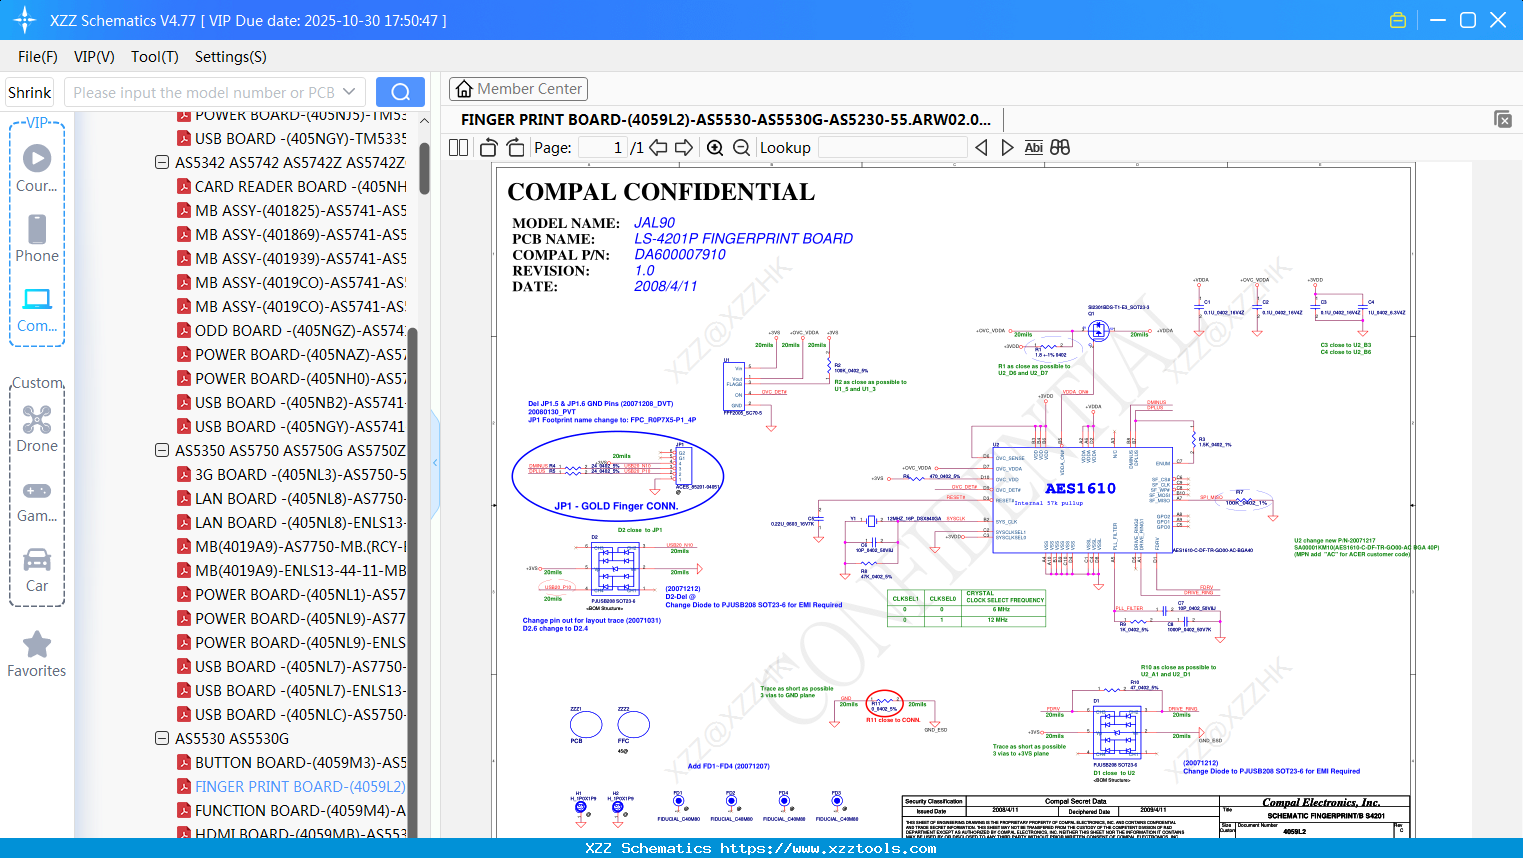Screen dimensions: 1523x858
Task: Open MB ASSY-(401939)-AS5741 schematic
Action: 300,258
